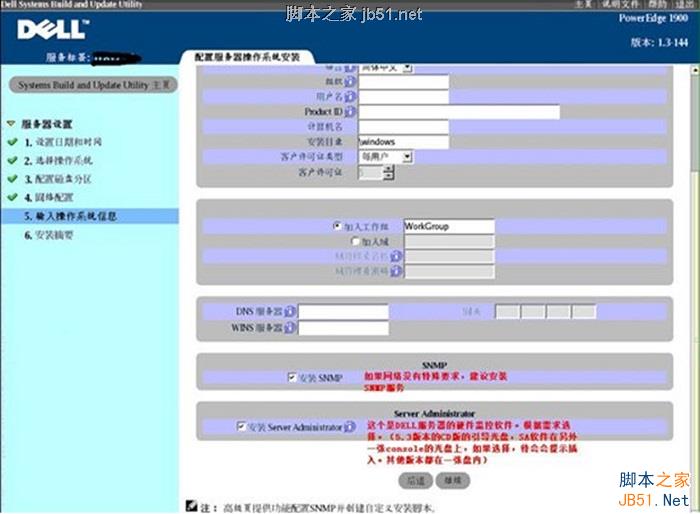Viewport: 700px width, 514px height.
Task: Click info icon beside the domain administrator password field
Action: coord(396,271)
